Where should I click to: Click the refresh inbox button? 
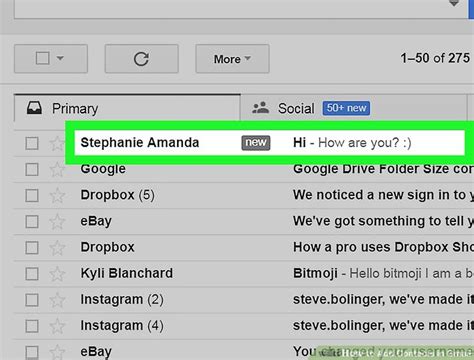(141, 59)
